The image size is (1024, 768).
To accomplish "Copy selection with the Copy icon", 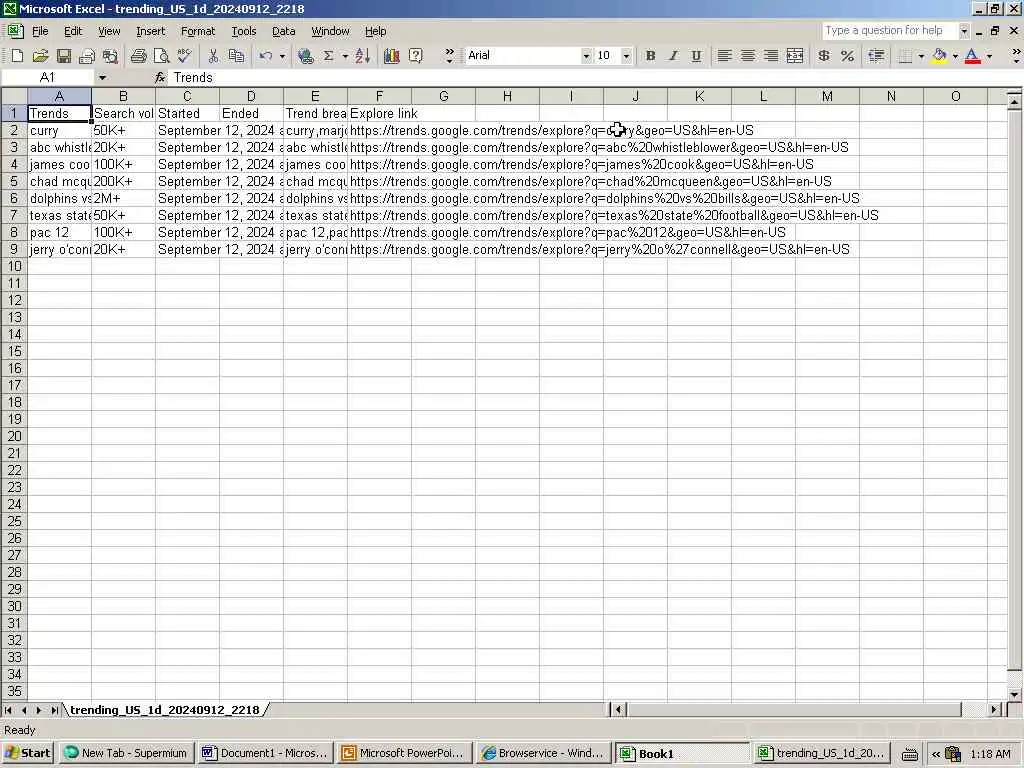I will 236,56.
